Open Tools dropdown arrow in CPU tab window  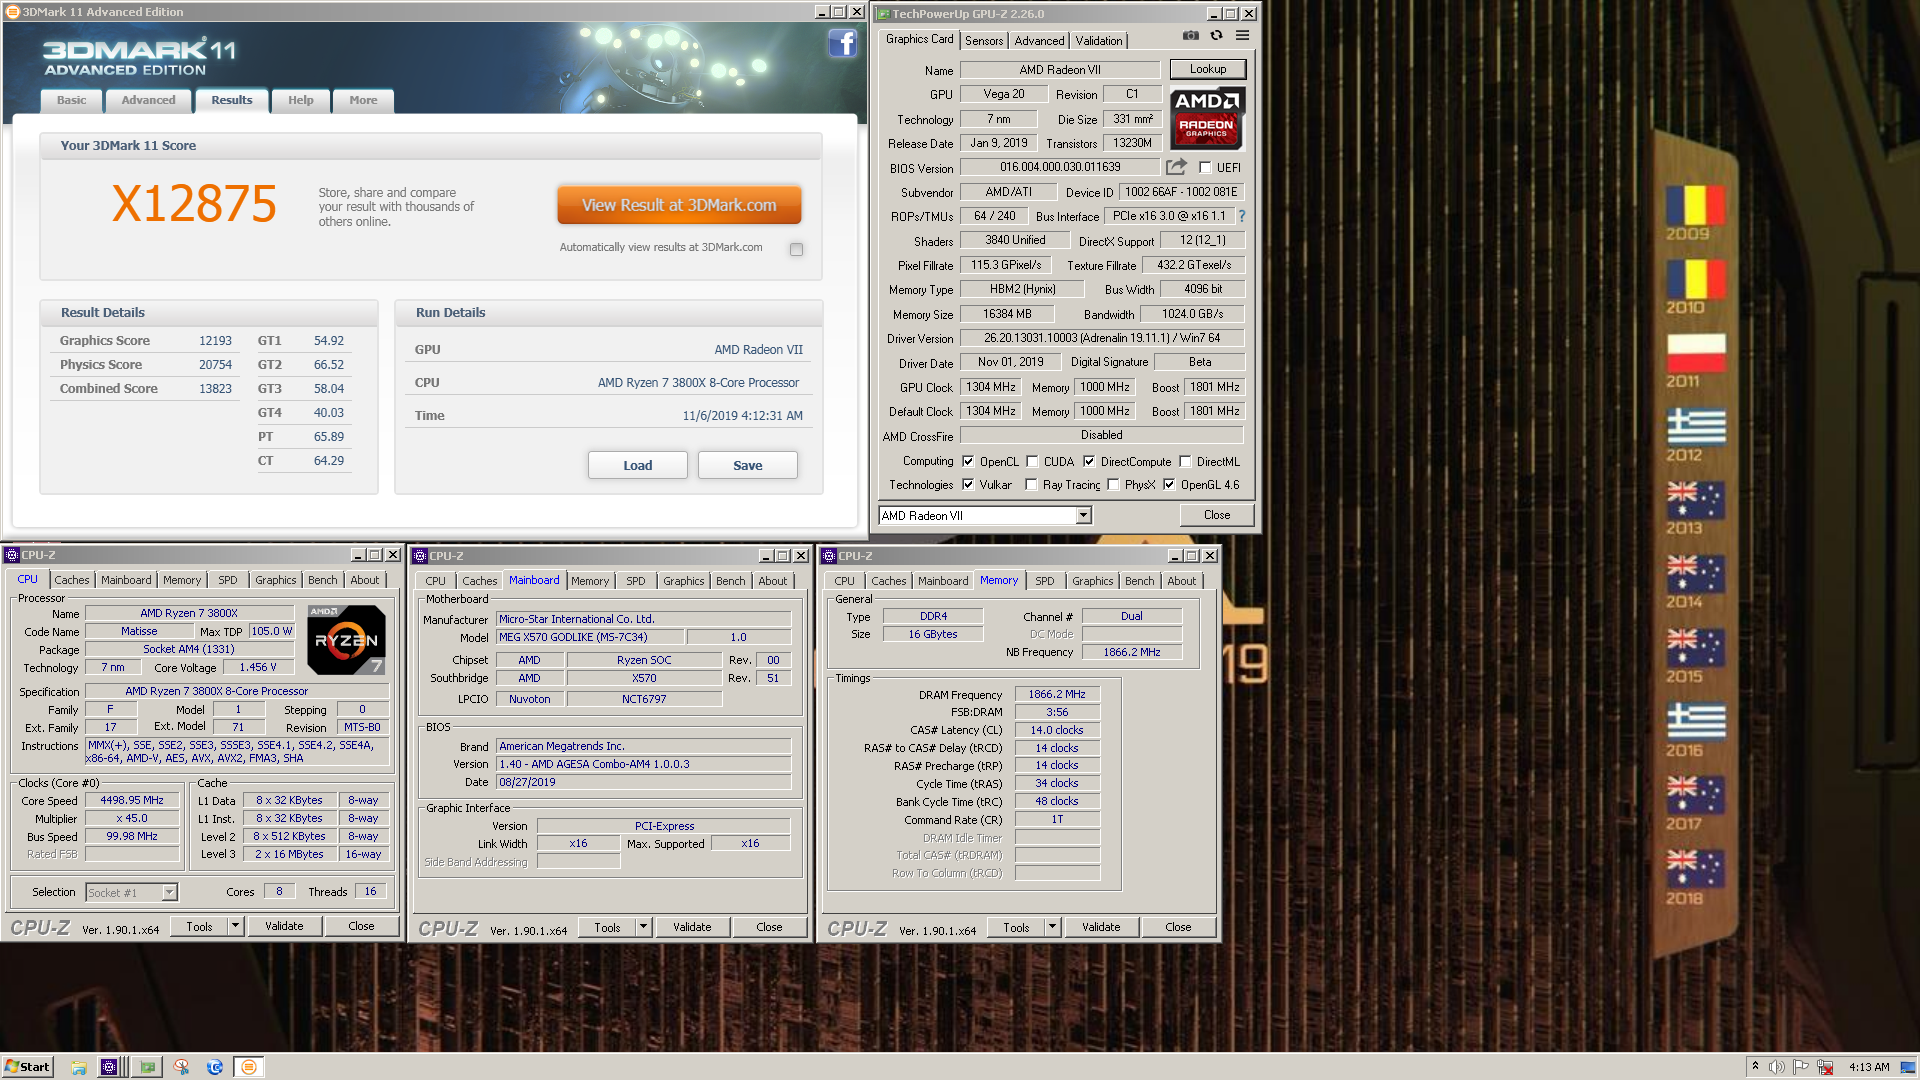[235, 926]
